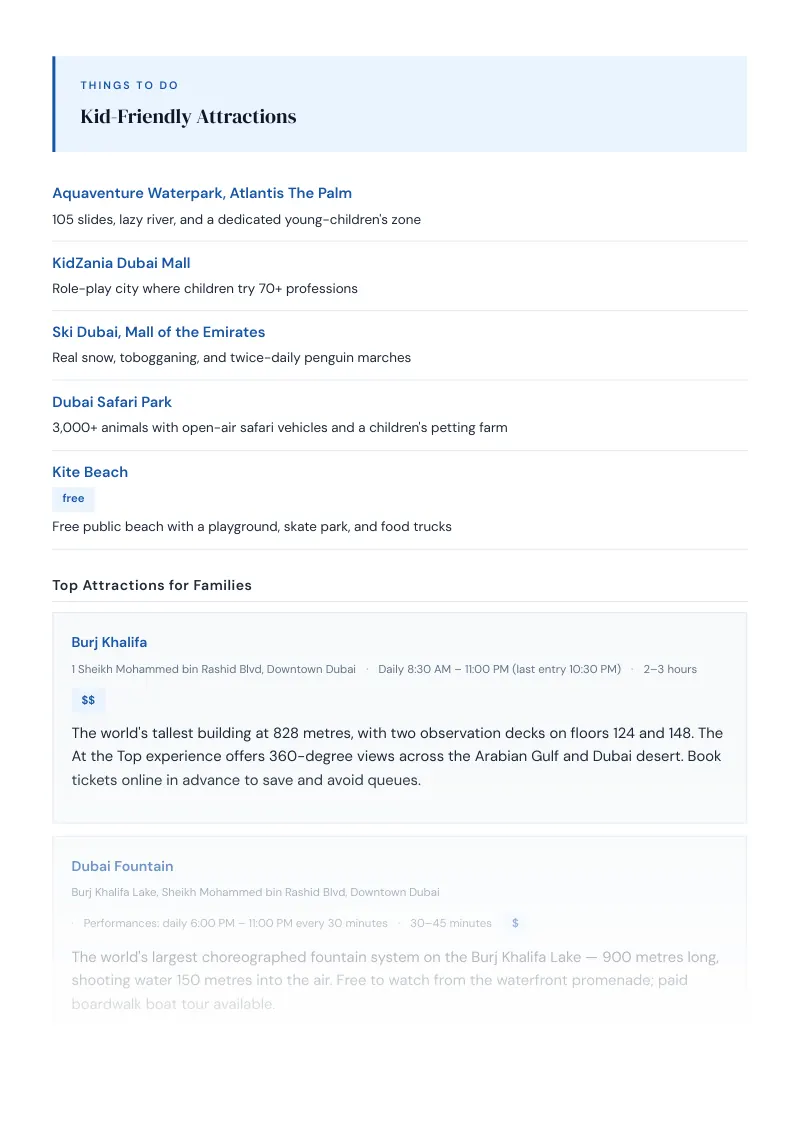Click the Dubai Fountain performances schedule text
This screenshot has width=800, height=1132.
pyautogui.click(x=235, y=923)
